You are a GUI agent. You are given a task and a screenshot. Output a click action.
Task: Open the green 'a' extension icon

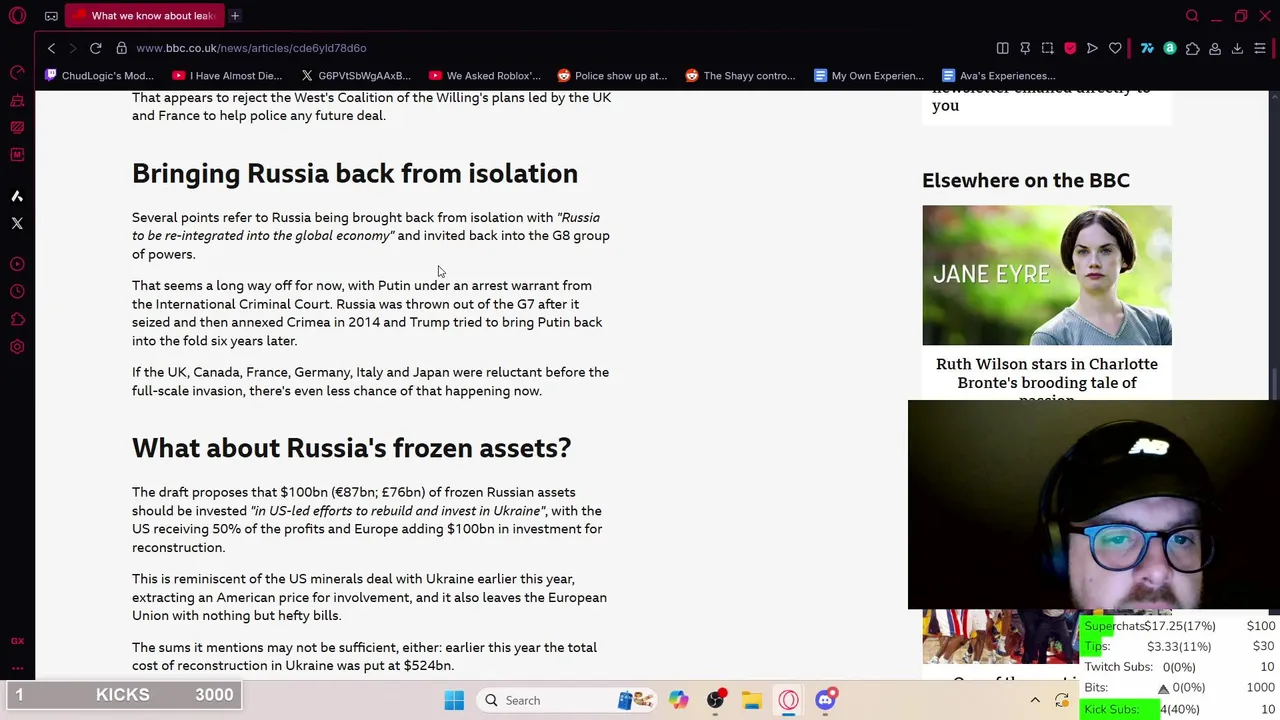click(1170, 48)
